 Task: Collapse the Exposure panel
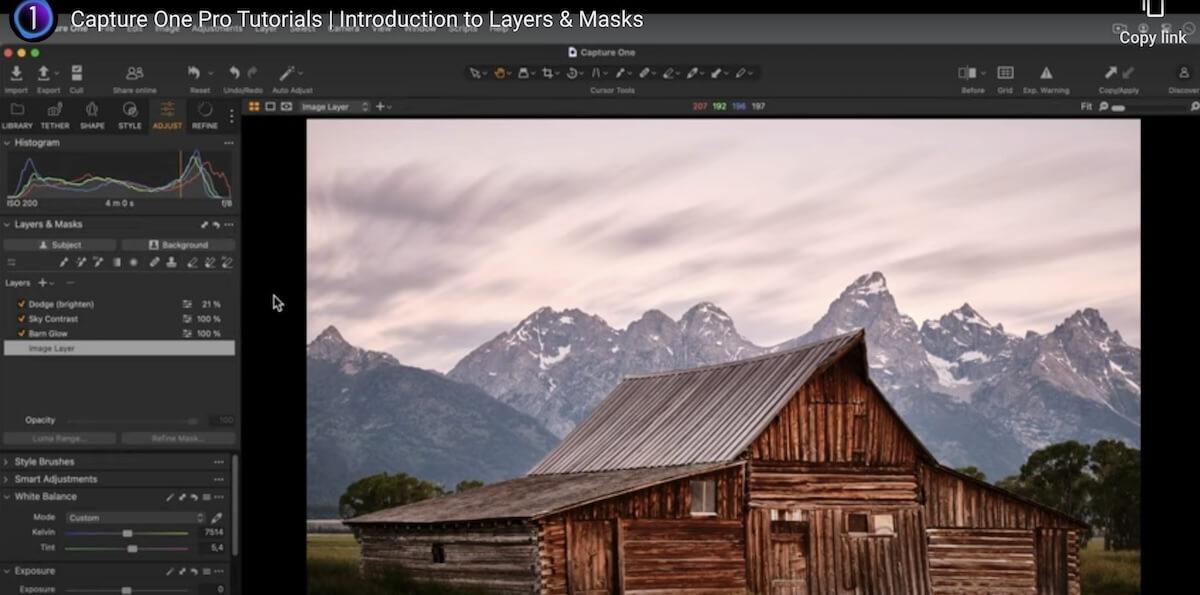pyautogui.click(x=8, y=571)
